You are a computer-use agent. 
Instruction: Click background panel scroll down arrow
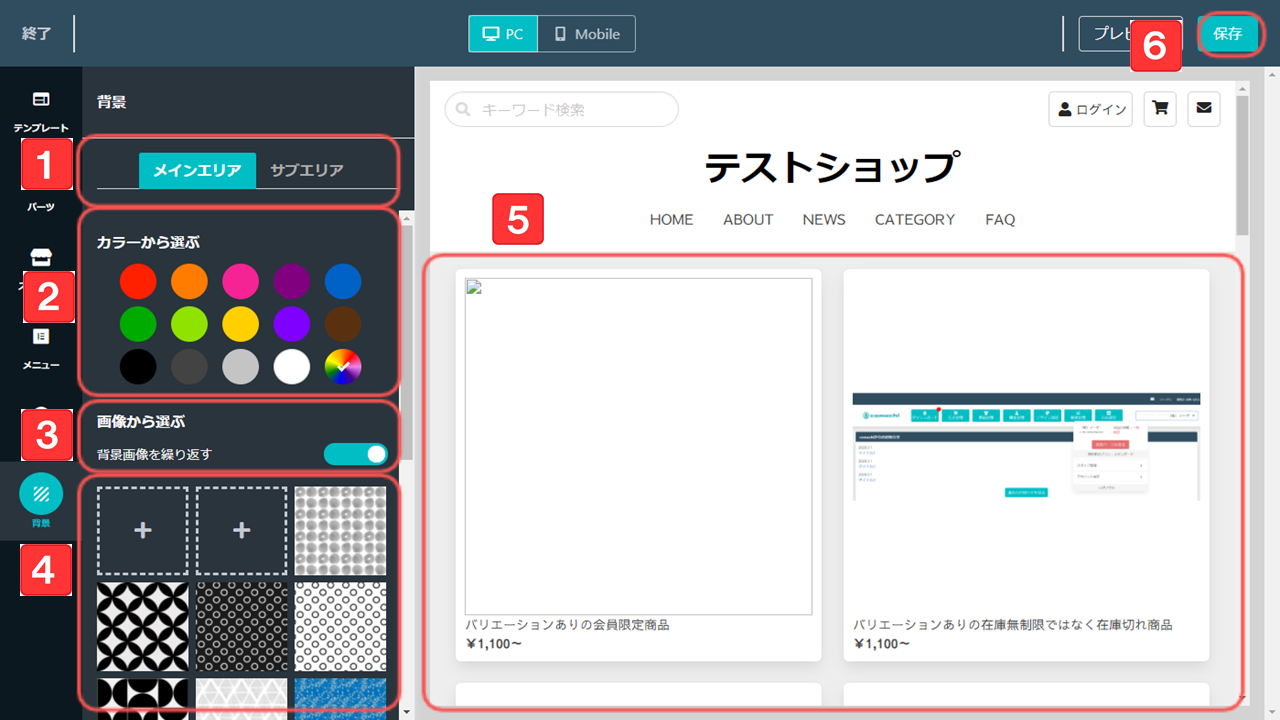pyautogui.click(x=405, y=713)
